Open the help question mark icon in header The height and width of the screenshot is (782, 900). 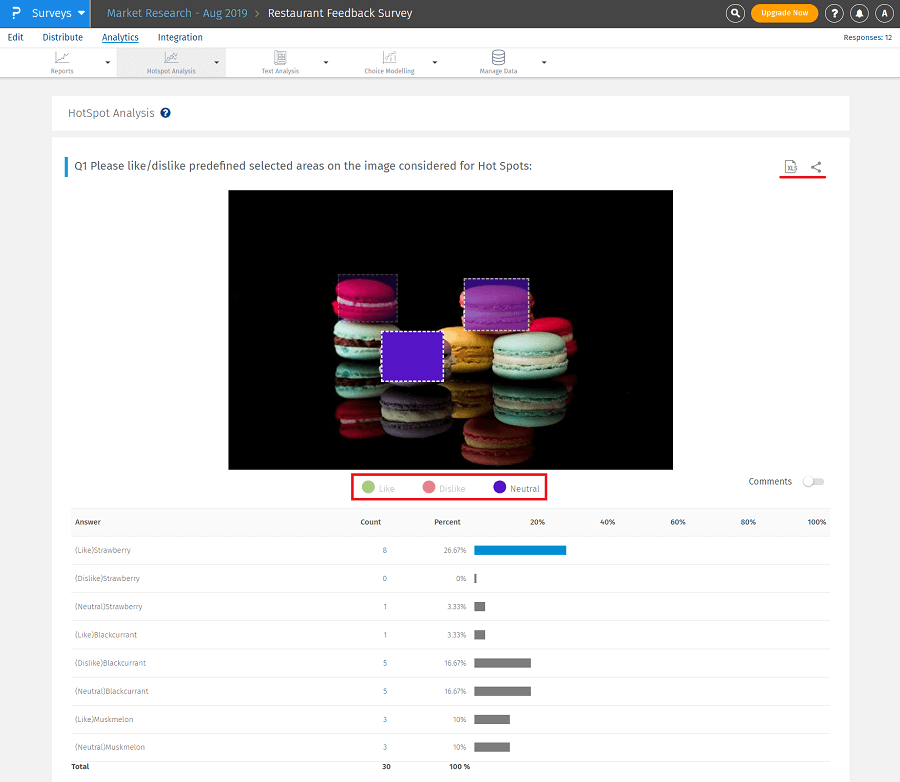click(x=835, y=13)
